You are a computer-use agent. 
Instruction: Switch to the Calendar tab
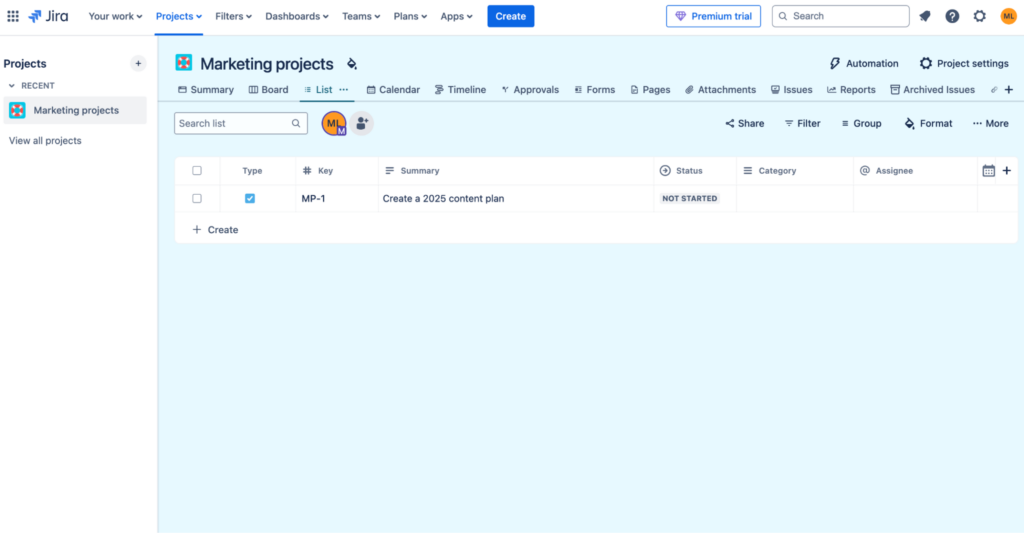(x=393, y=89)
